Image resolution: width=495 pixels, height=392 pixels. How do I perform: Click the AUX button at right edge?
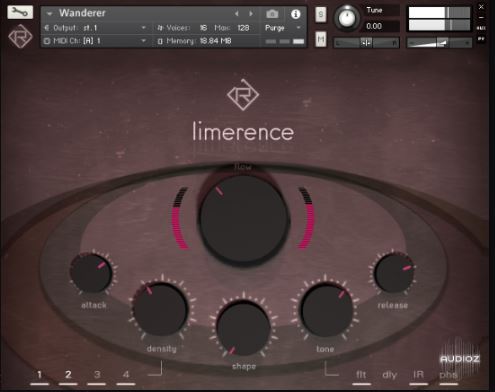click(x=481, y=28)
